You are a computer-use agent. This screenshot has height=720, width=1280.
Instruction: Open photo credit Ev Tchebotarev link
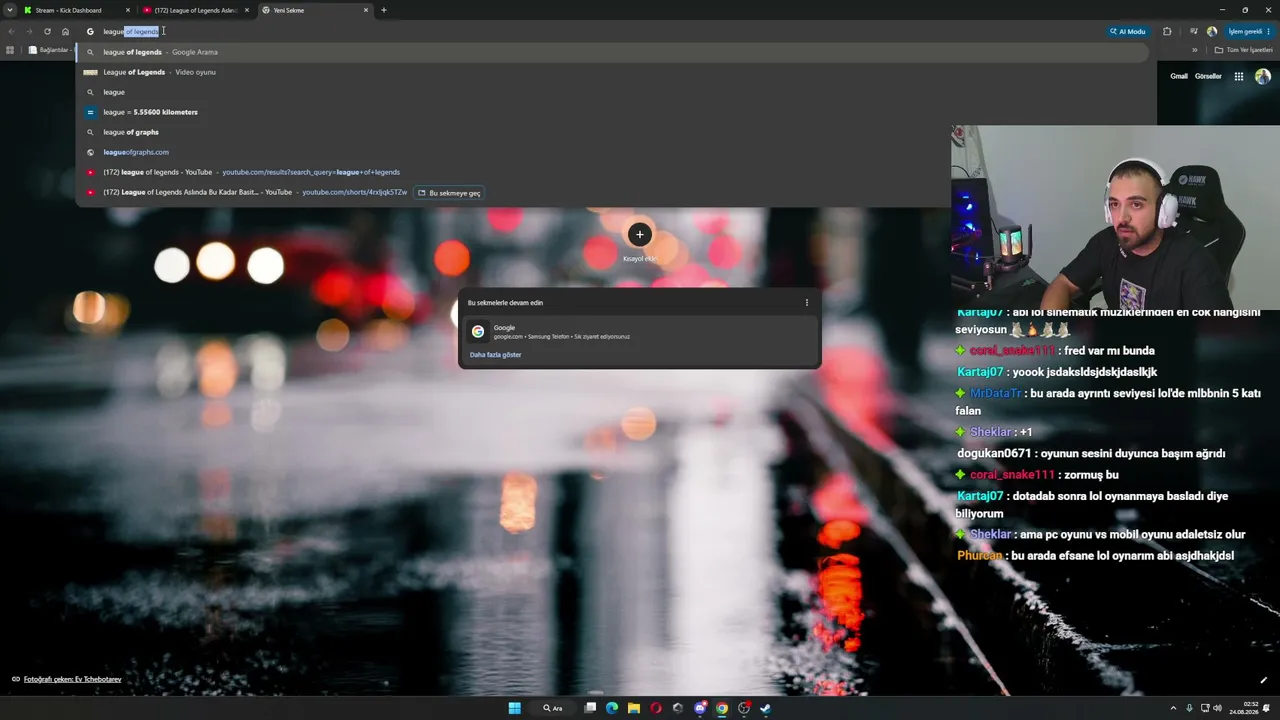point(73,679)
